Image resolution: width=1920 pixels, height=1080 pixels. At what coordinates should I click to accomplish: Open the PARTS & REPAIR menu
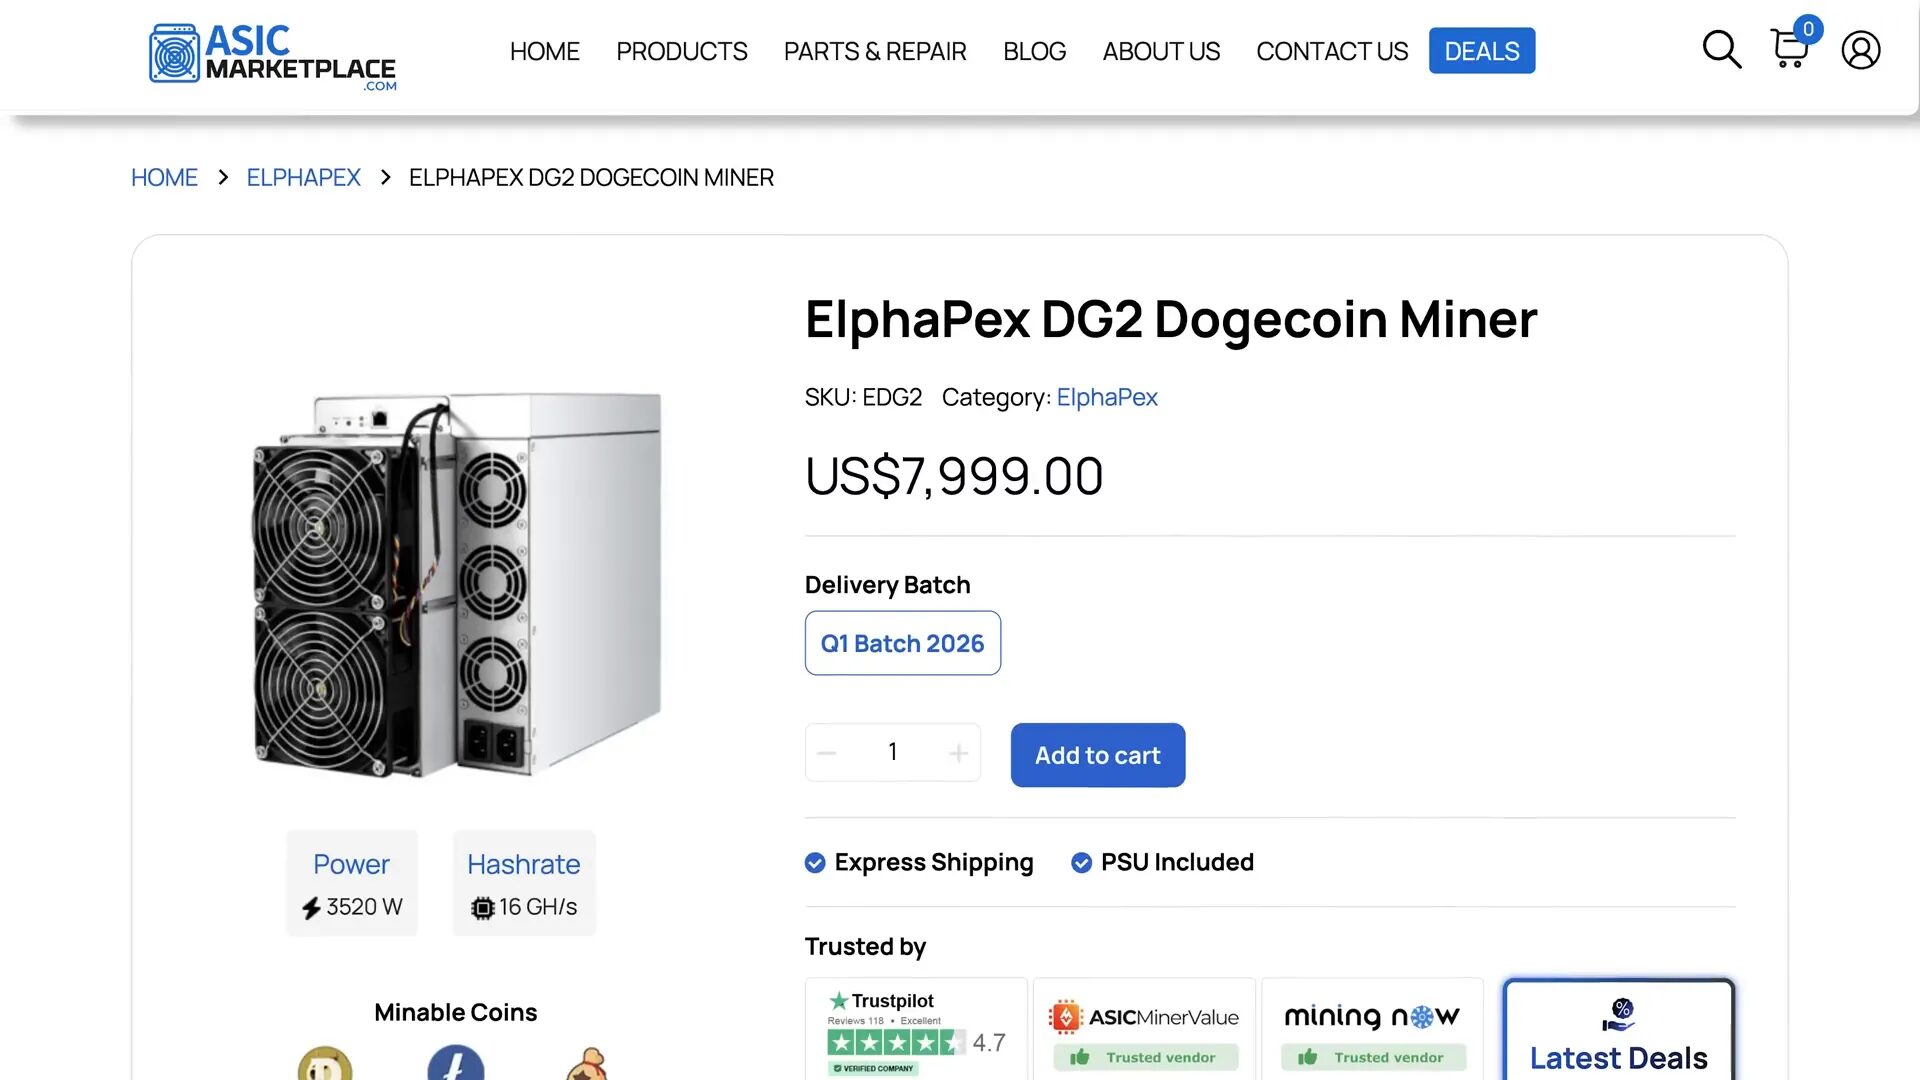(x=874, y=51)
